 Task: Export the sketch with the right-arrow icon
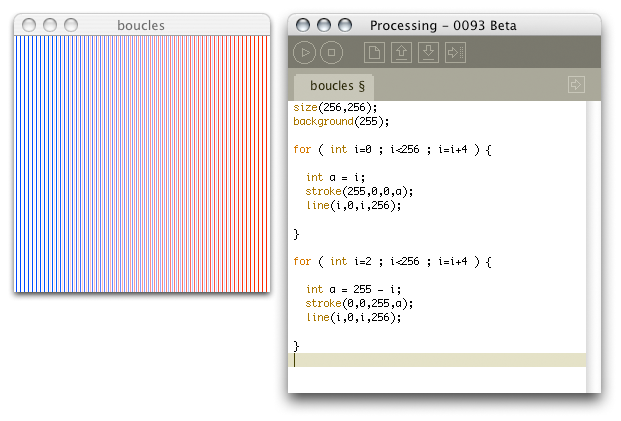coord(456,52)
